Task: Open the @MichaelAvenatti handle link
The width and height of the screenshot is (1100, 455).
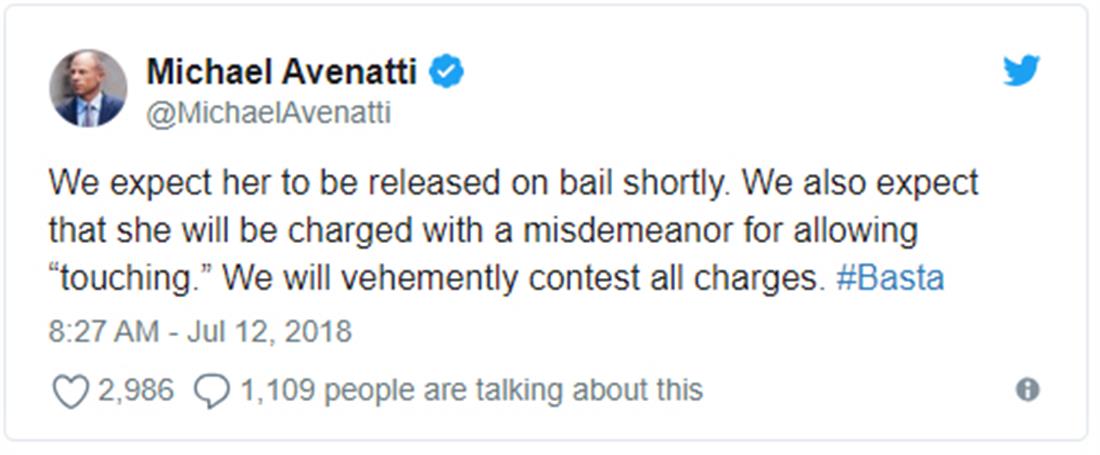Action: point(268,114)
